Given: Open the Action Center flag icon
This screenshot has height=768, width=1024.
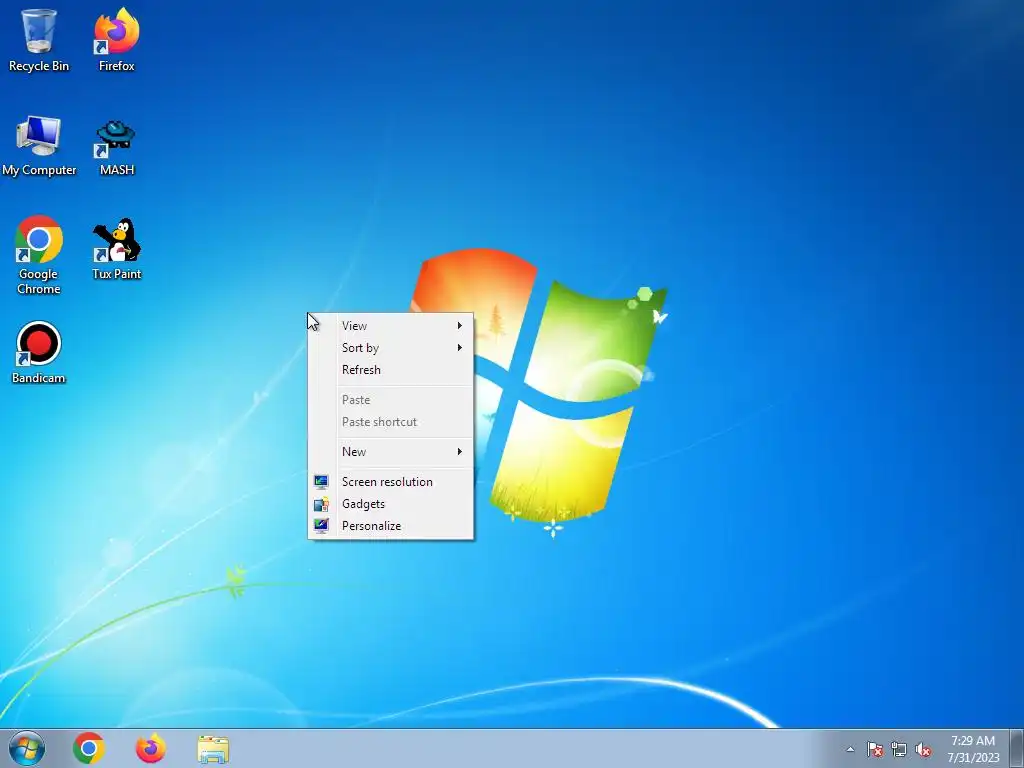Looking at the screenshot, I should (875, 749).
